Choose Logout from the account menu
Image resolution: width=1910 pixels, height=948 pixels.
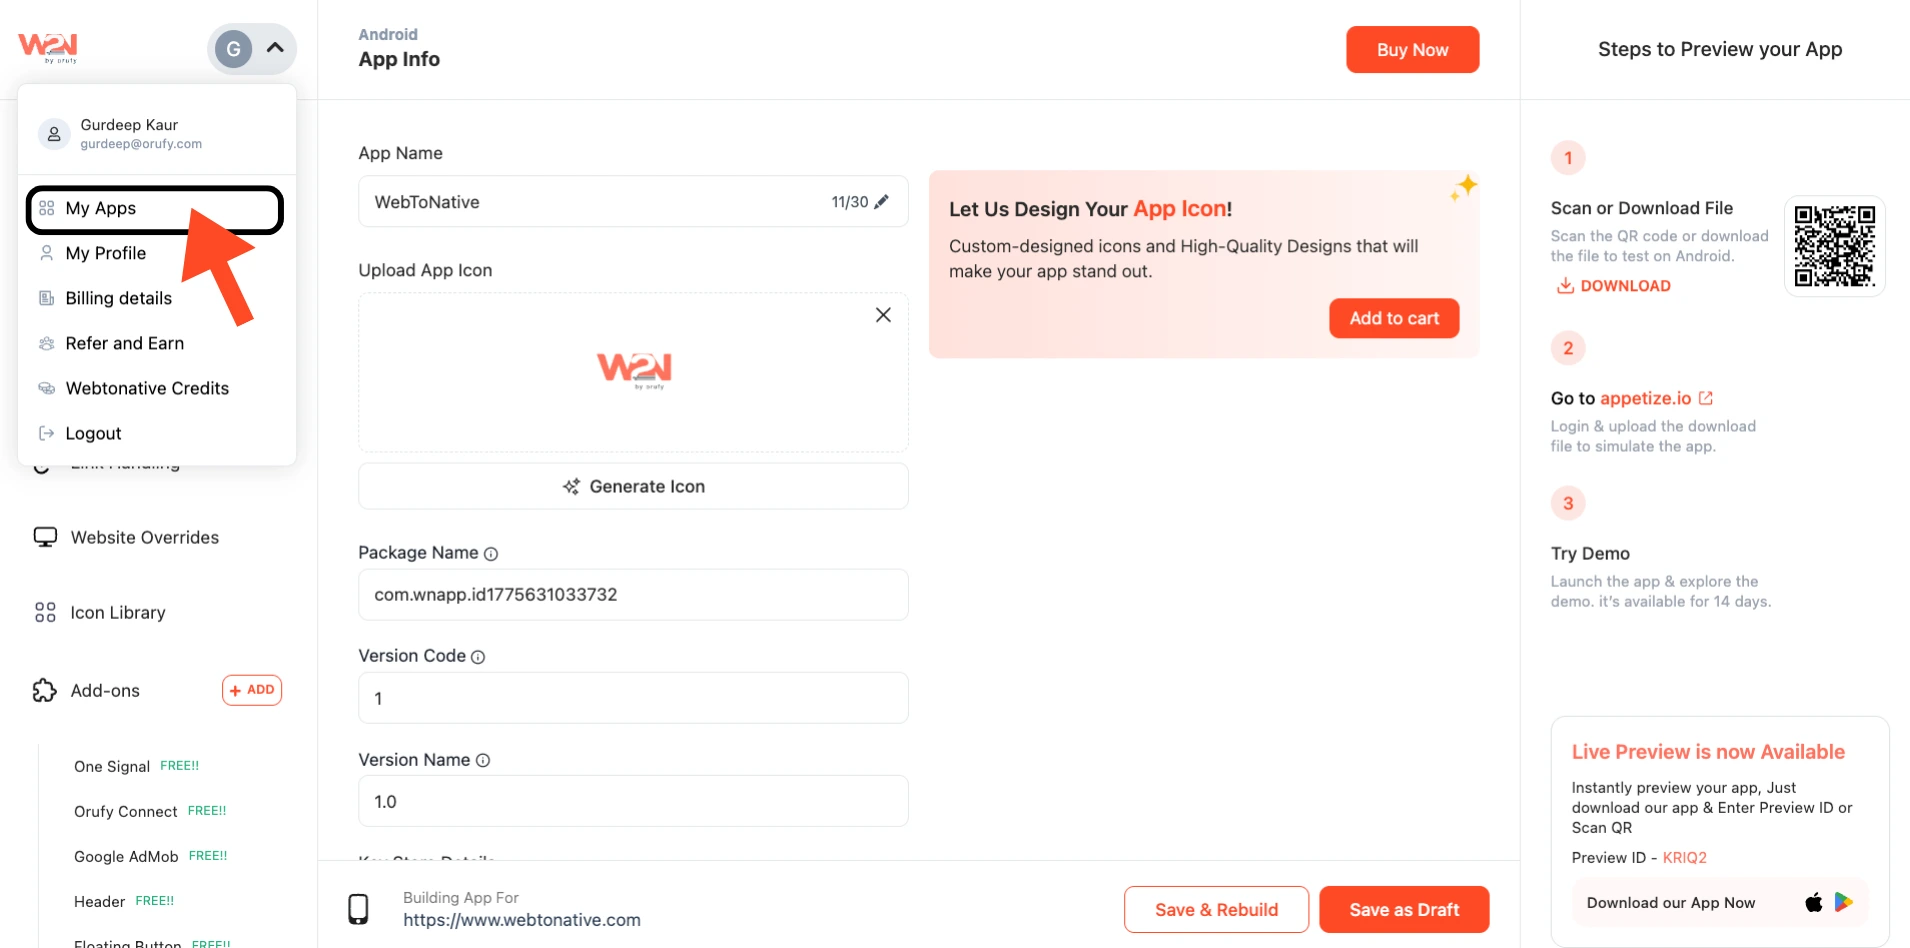(x=93, y=433)
